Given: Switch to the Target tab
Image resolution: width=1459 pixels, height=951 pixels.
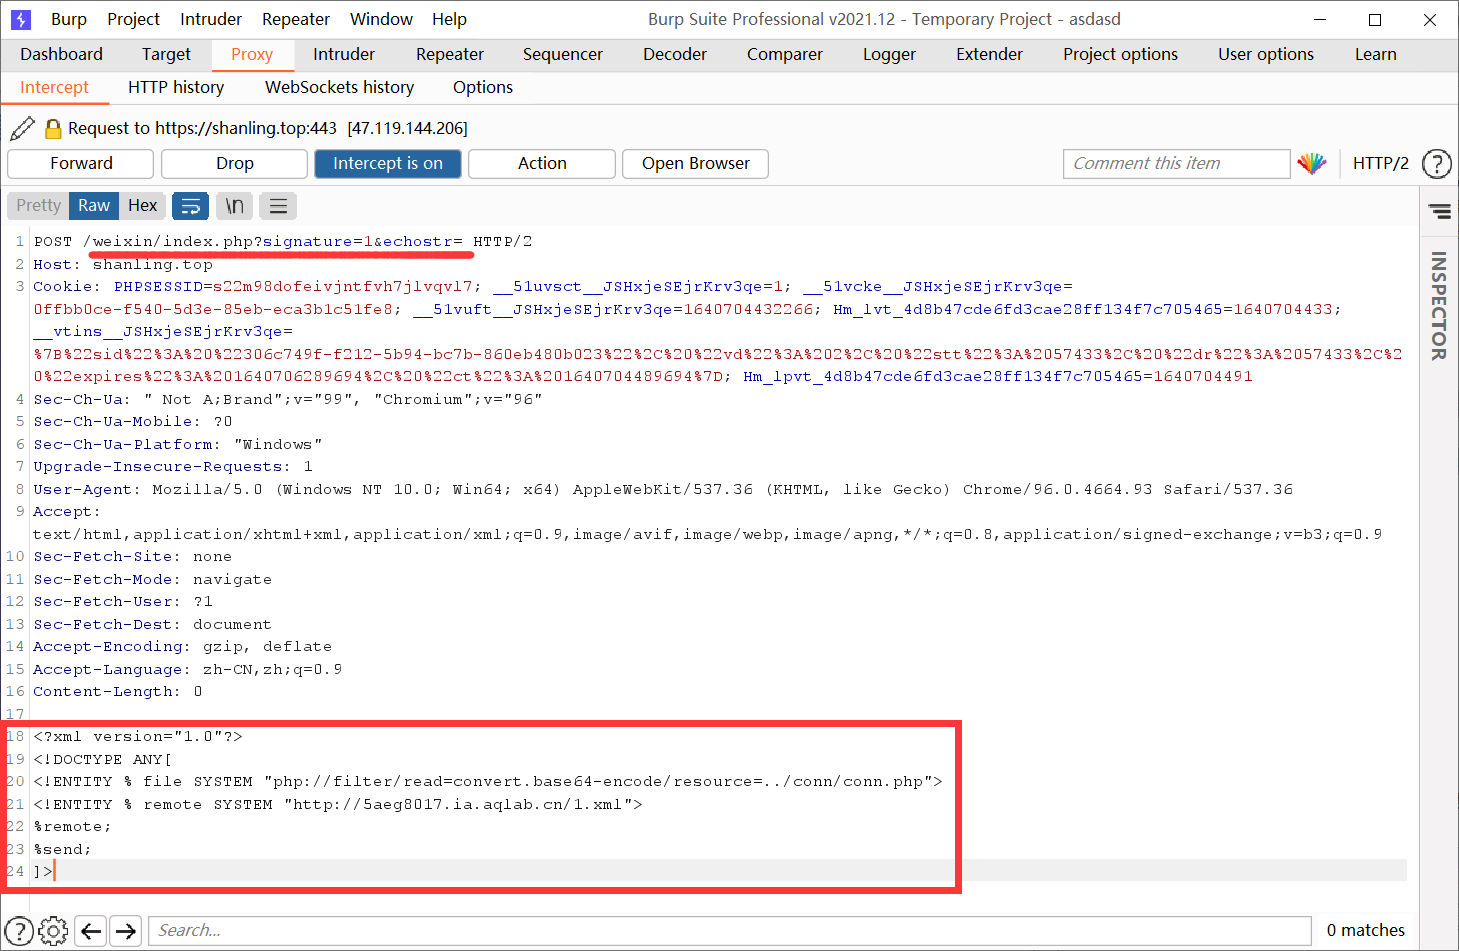Looking at the screenshot, I should pos(166,54).
